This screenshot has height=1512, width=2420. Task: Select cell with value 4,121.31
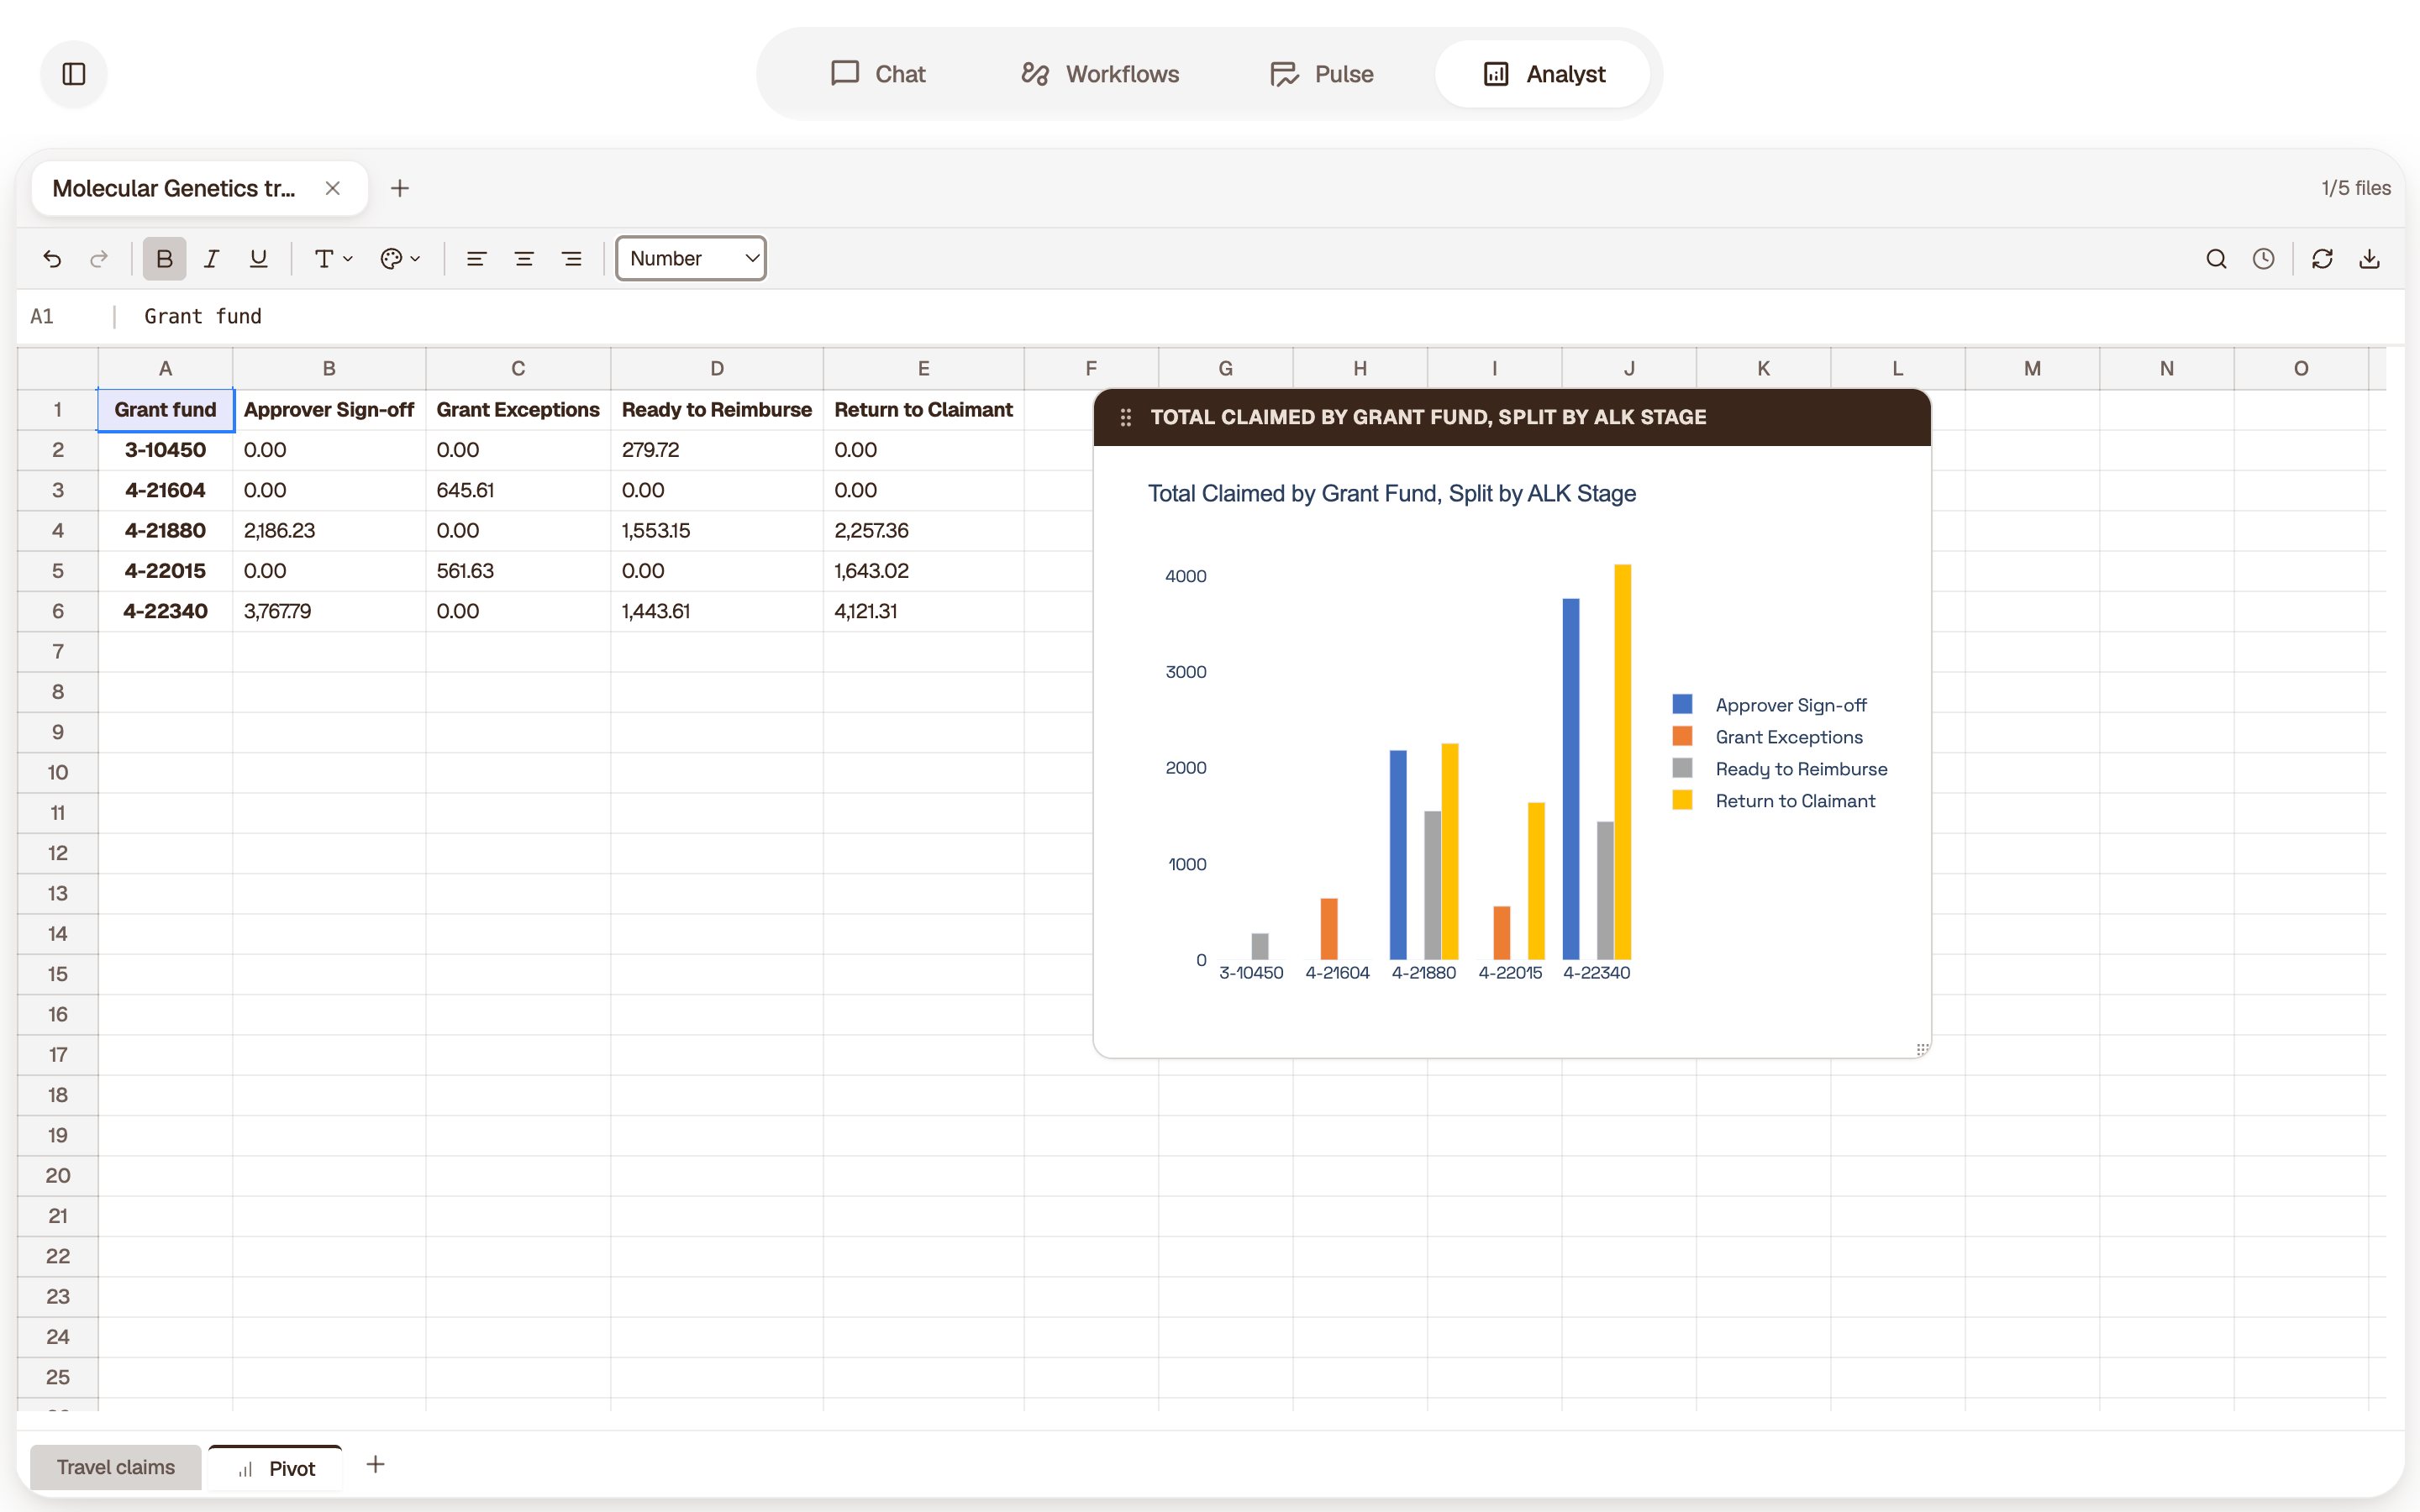click(x=923, y=611)
